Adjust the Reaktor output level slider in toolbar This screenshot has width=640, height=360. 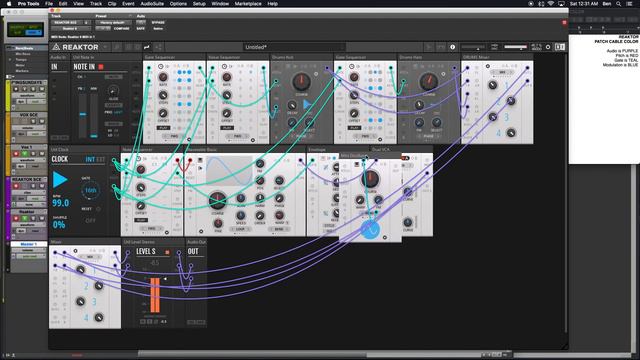point(516,47)
